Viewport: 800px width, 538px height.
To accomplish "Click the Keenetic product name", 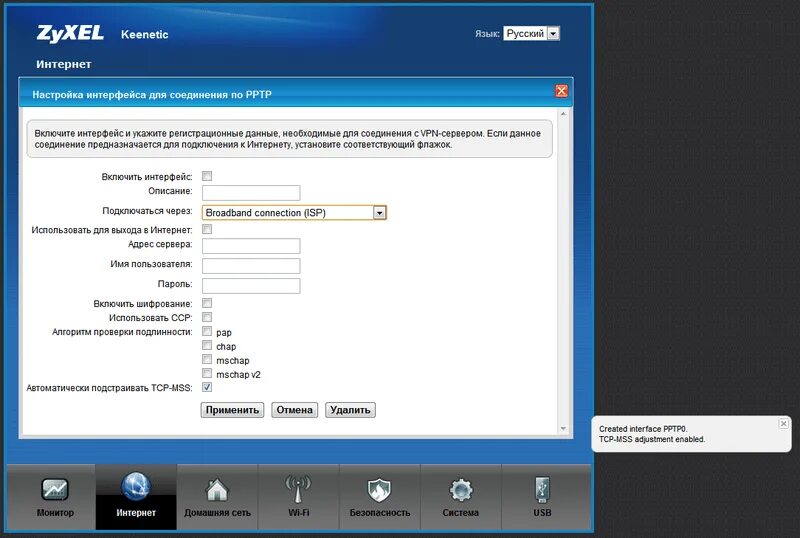I will pyautogui.click(x=144, y=34).
